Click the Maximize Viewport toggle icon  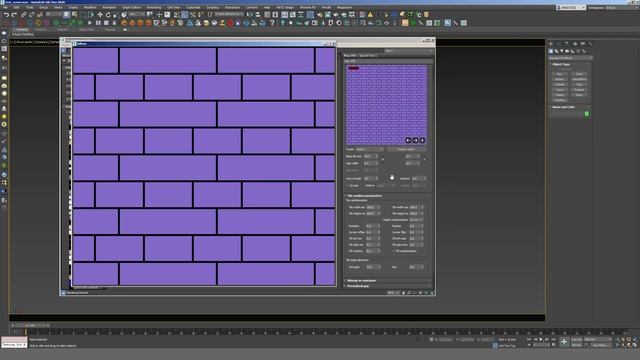[x=634, y=345]
